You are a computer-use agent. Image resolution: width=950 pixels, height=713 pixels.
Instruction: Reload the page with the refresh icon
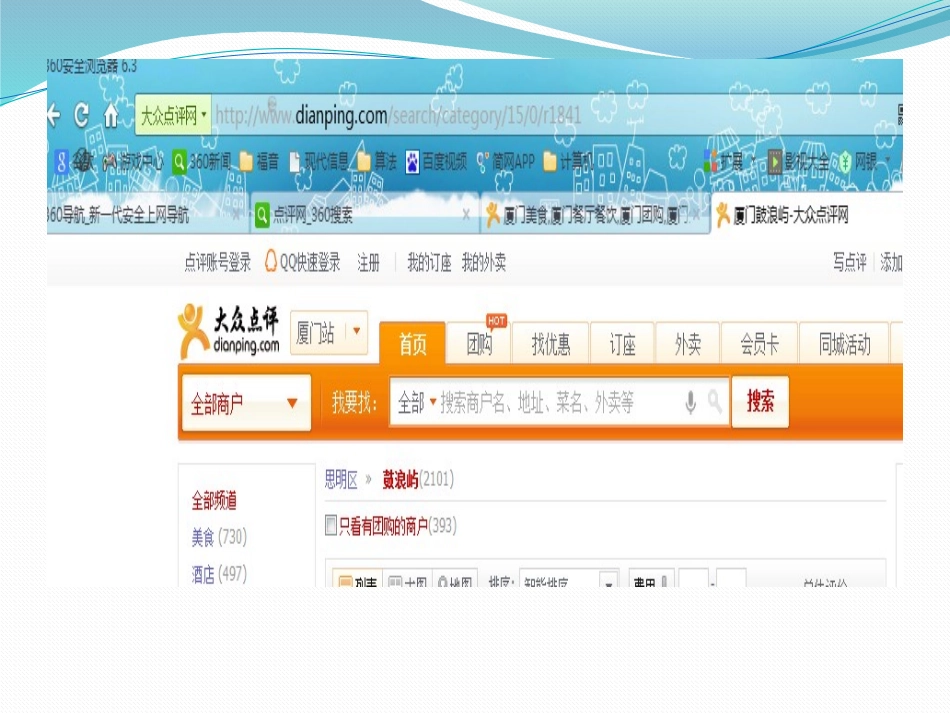point(82,114)
